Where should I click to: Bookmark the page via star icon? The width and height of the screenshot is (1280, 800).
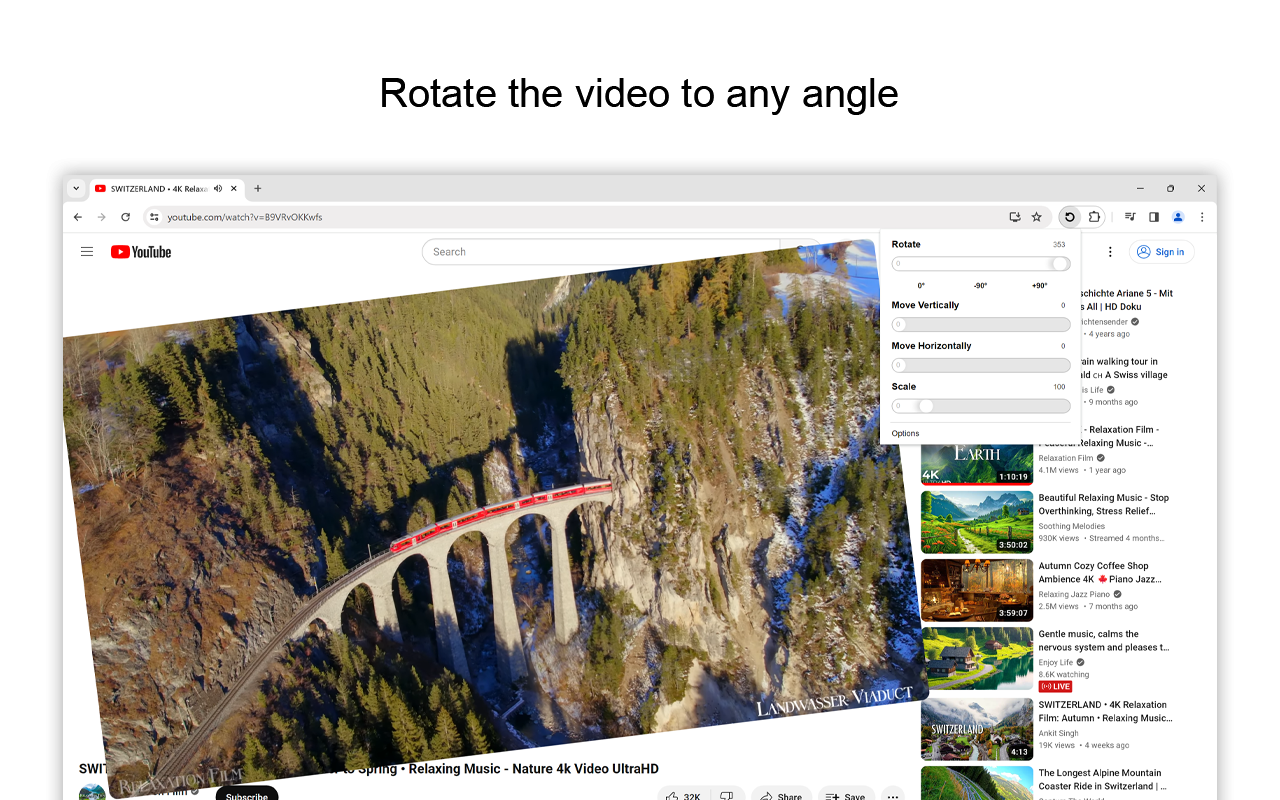[1036, 217]
